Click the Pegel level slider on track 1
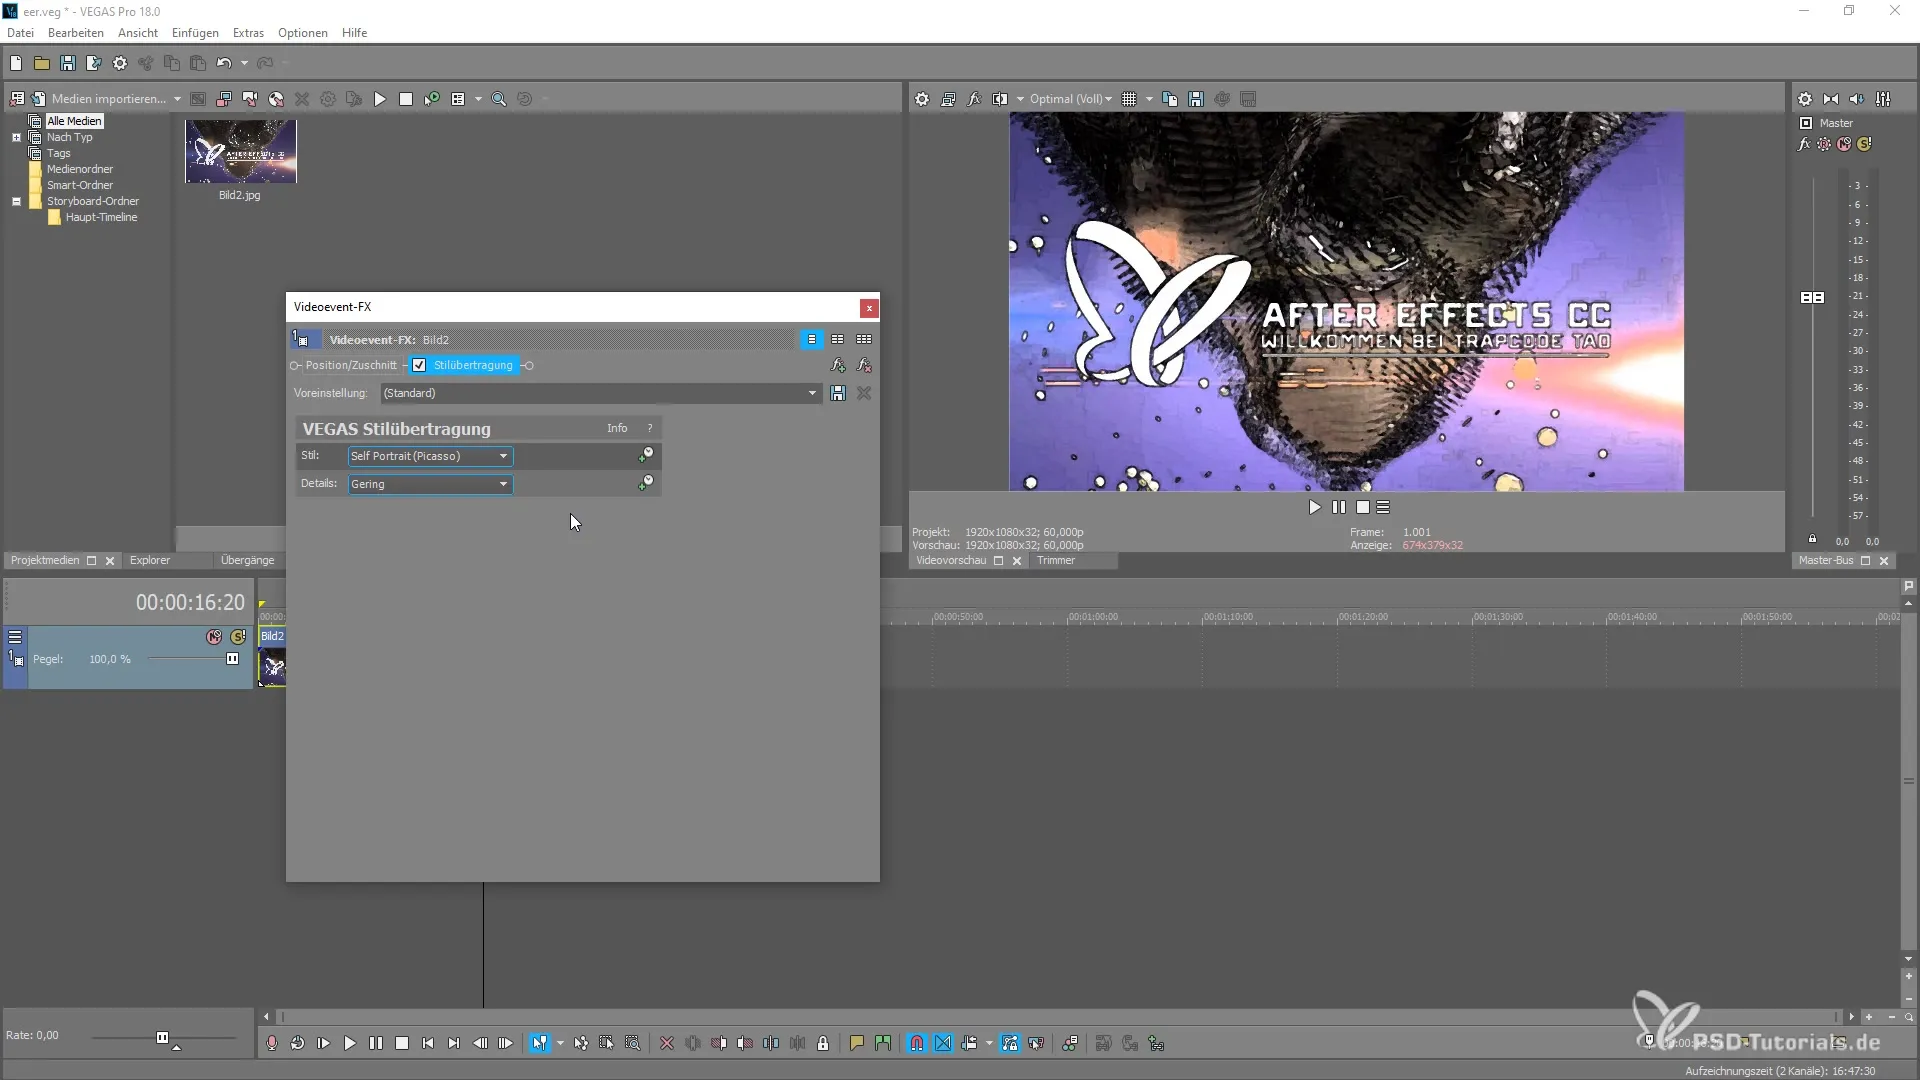The image size is (1920, 1080). pos(232,659)
